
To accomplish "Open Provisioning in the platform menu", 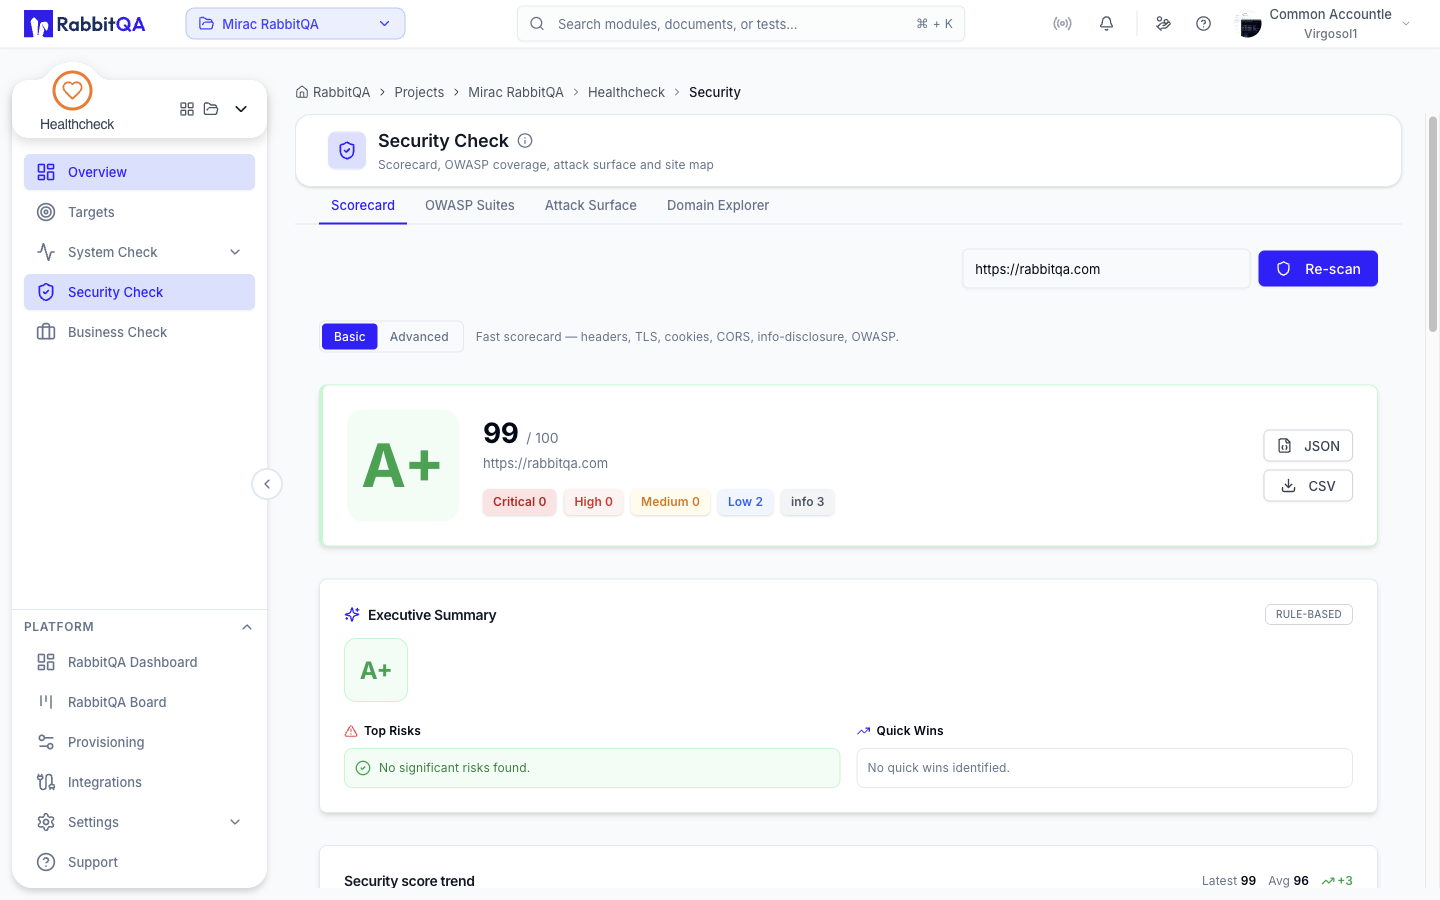I will pyautogui.click(x=139, y=742).
